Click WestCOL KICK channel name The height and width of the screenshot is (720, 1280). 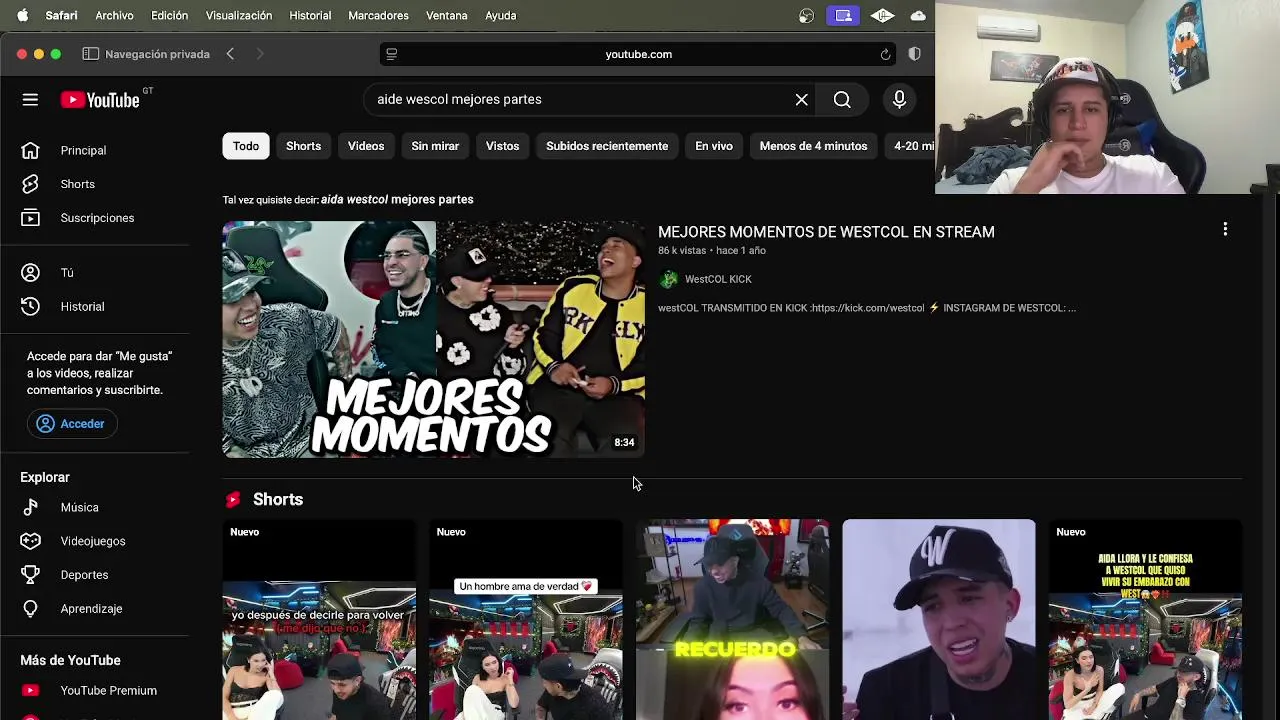[718, 279]
